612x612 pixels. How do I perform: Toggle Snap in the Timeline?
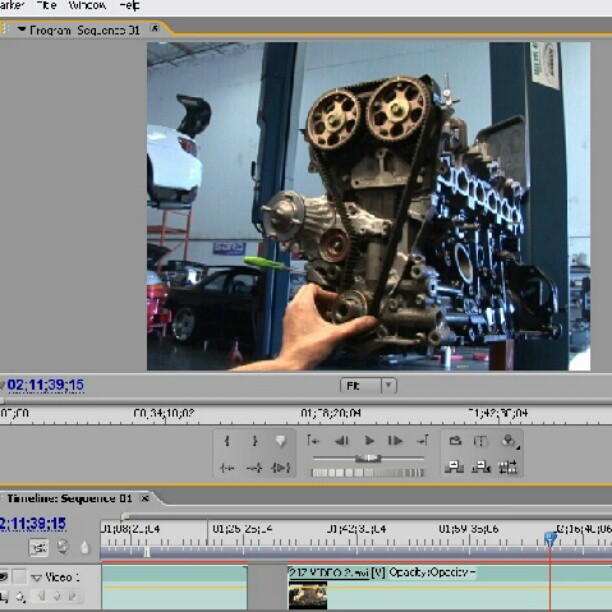[38, 548]
